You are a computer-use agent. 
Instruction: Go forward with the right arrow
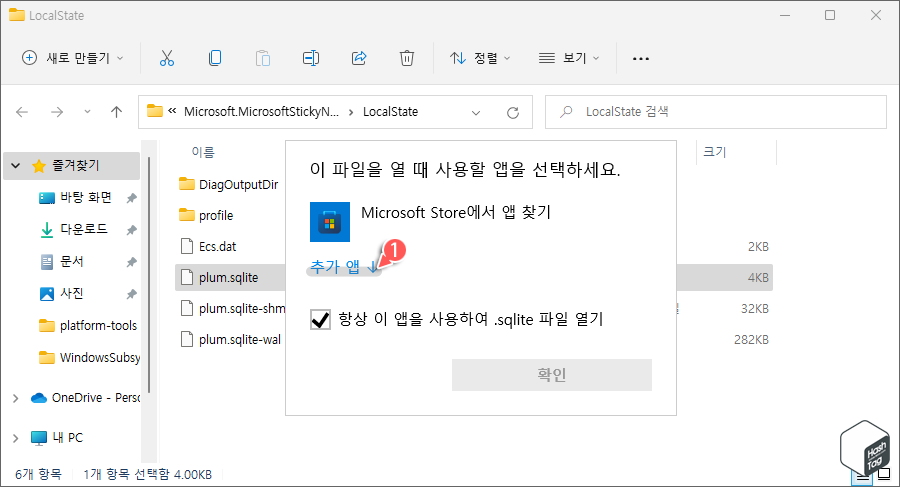[x=57, y=112]
